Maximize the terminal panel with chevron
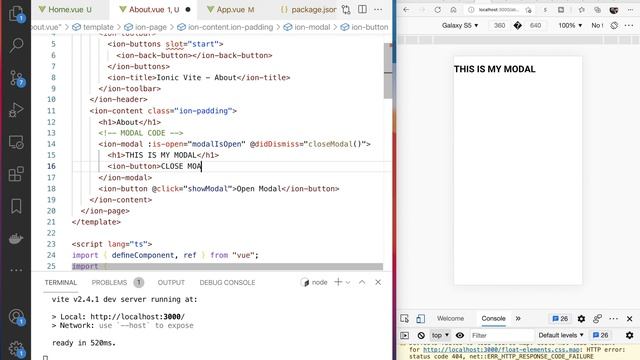Image resolution: width=640 pixels, height=360 pixels. click(362, 282)
